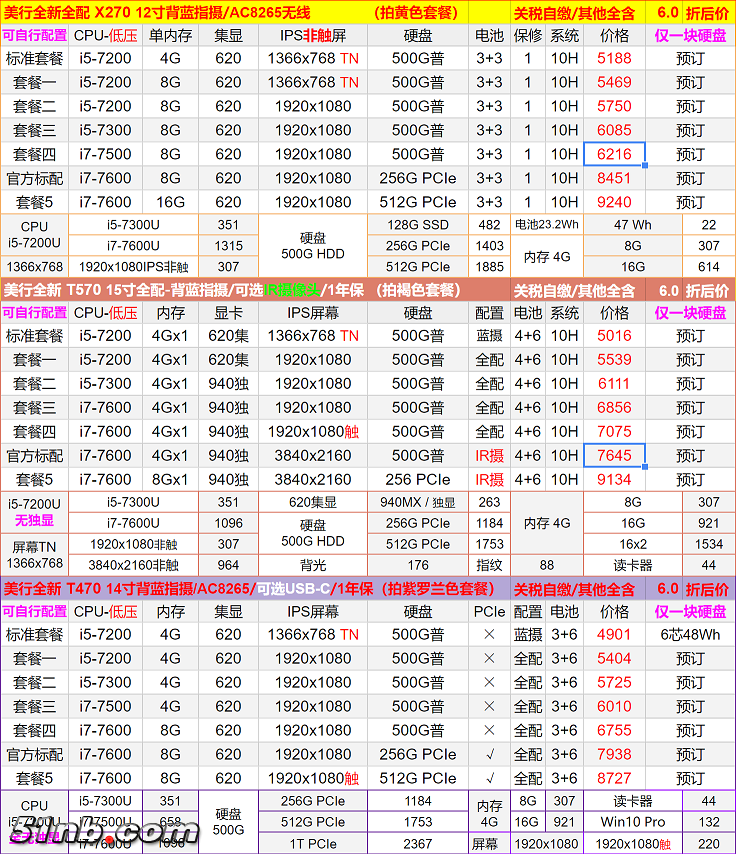Click the 51nb.com watermark logo

105,830
